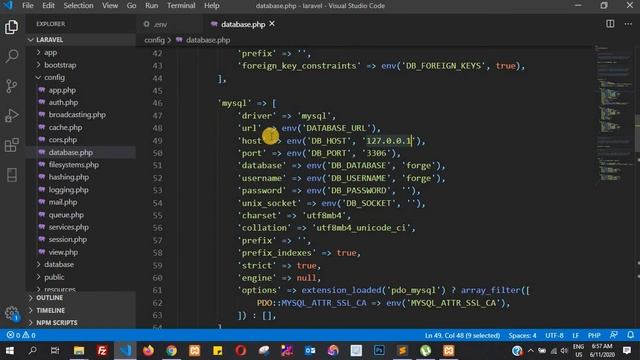The image size is (640, 360).
Task: Open Source Control view
Action: click(11, 86)
